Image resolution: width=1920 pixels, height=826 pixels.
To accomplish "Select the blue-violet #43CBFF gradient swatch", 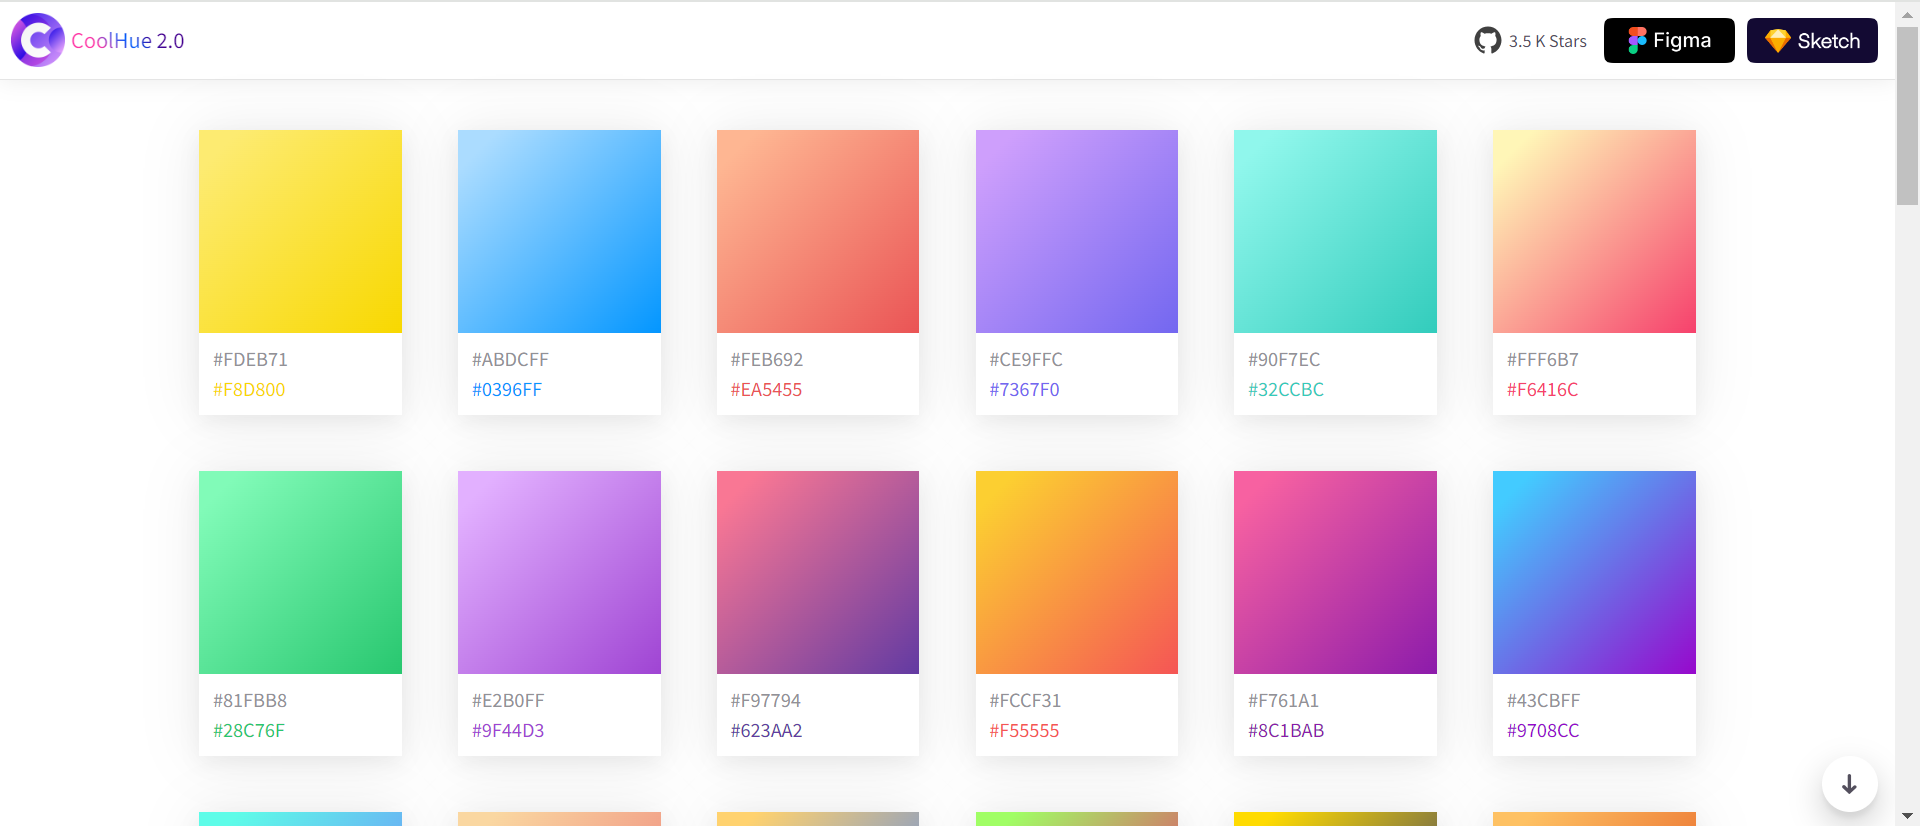I will (1594, 572).
